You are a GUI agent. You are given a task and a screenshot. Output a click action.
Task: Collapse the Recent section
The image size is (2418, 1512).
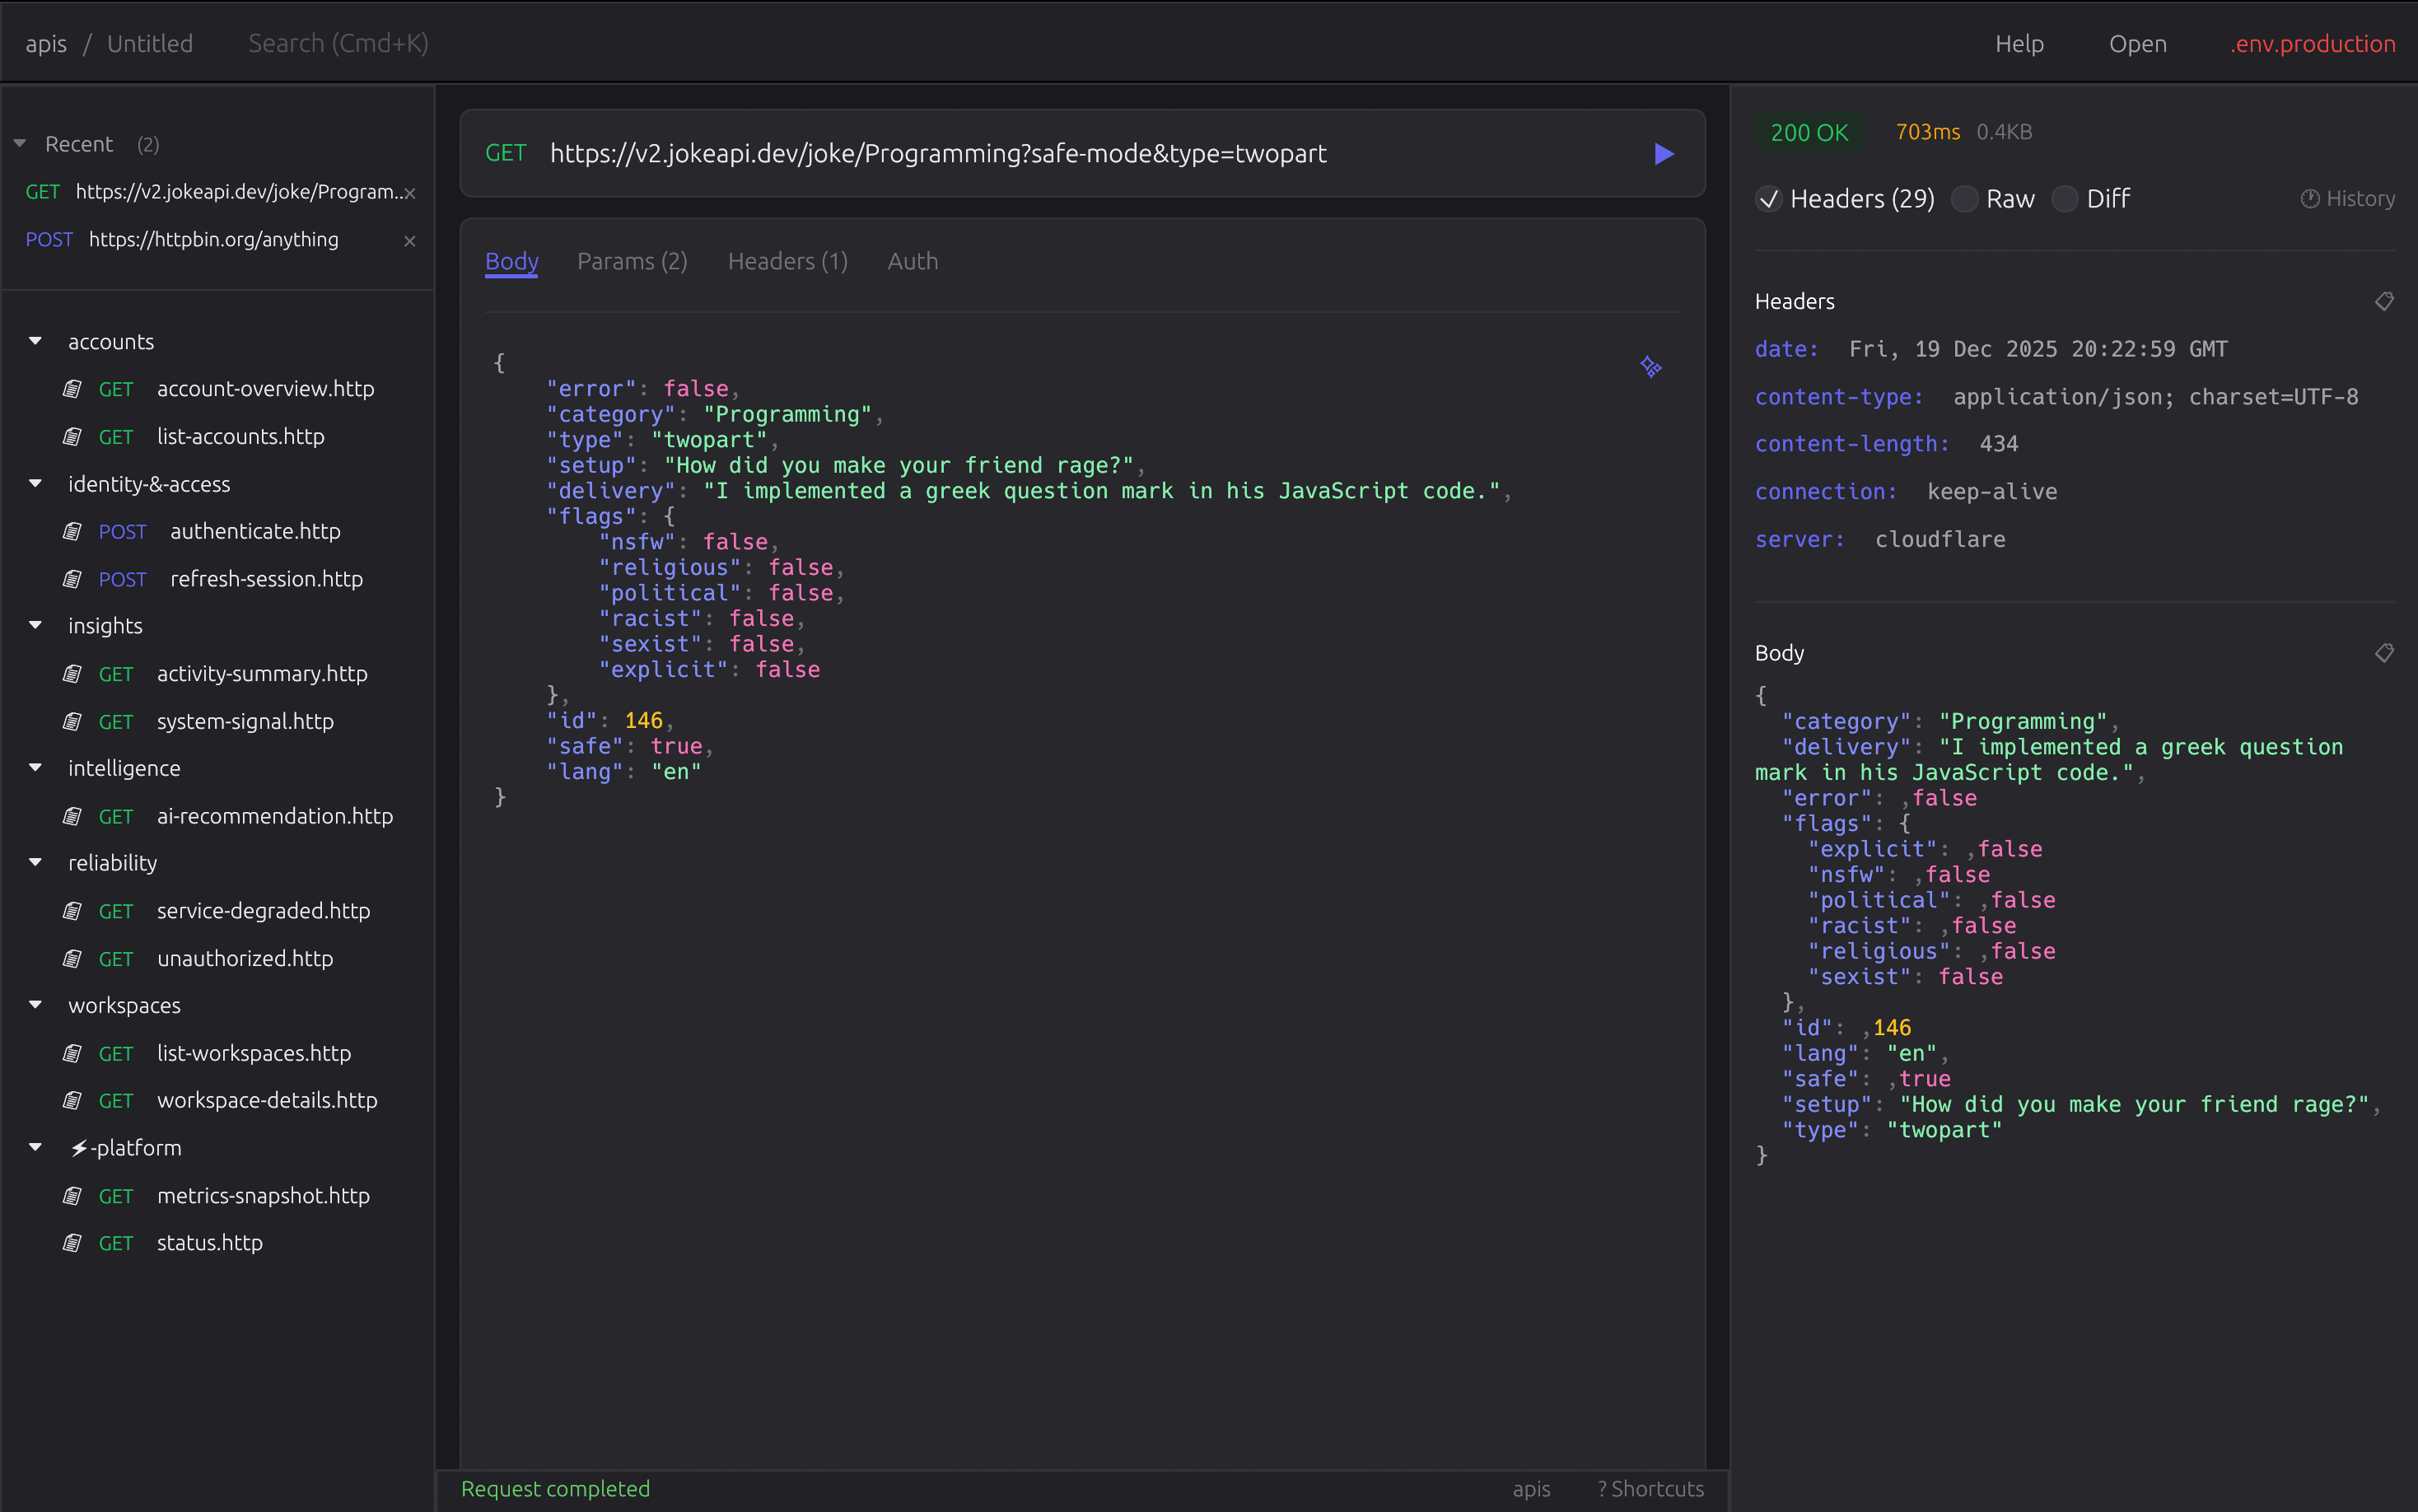point(20,144)
